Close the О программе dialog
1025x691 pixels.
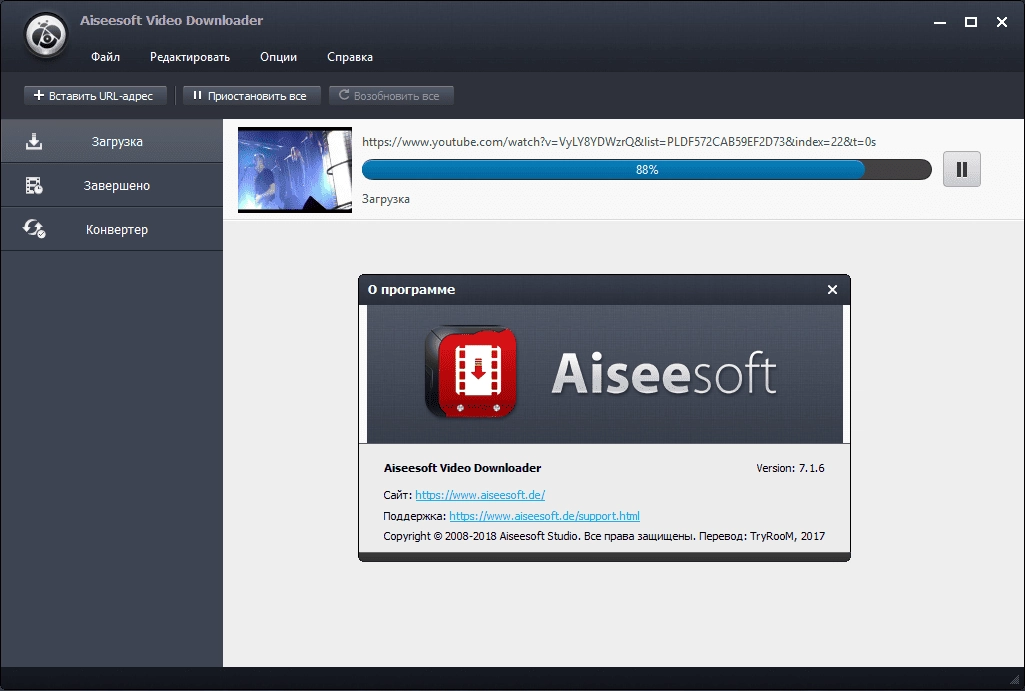click(x=832, y=290)
